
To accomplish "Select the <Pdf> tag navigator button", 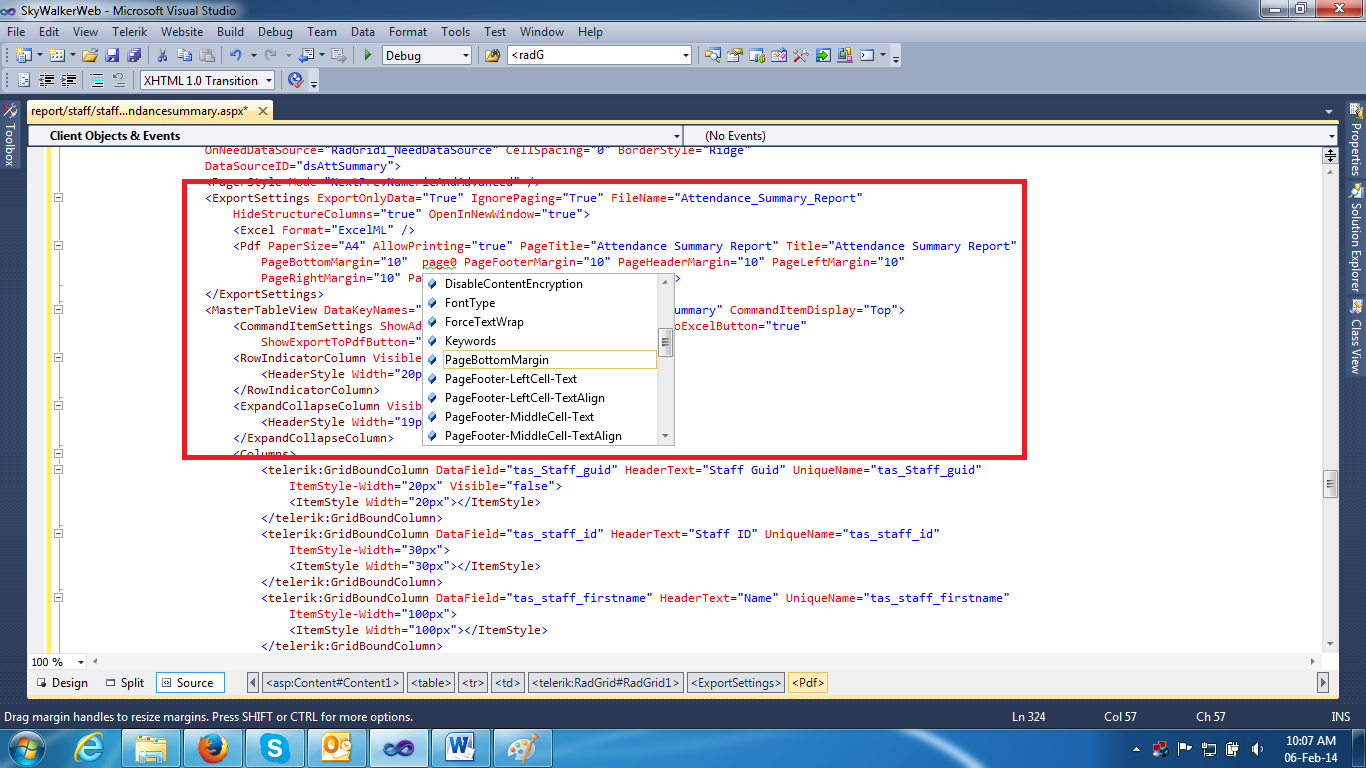I will pos(808,683).
